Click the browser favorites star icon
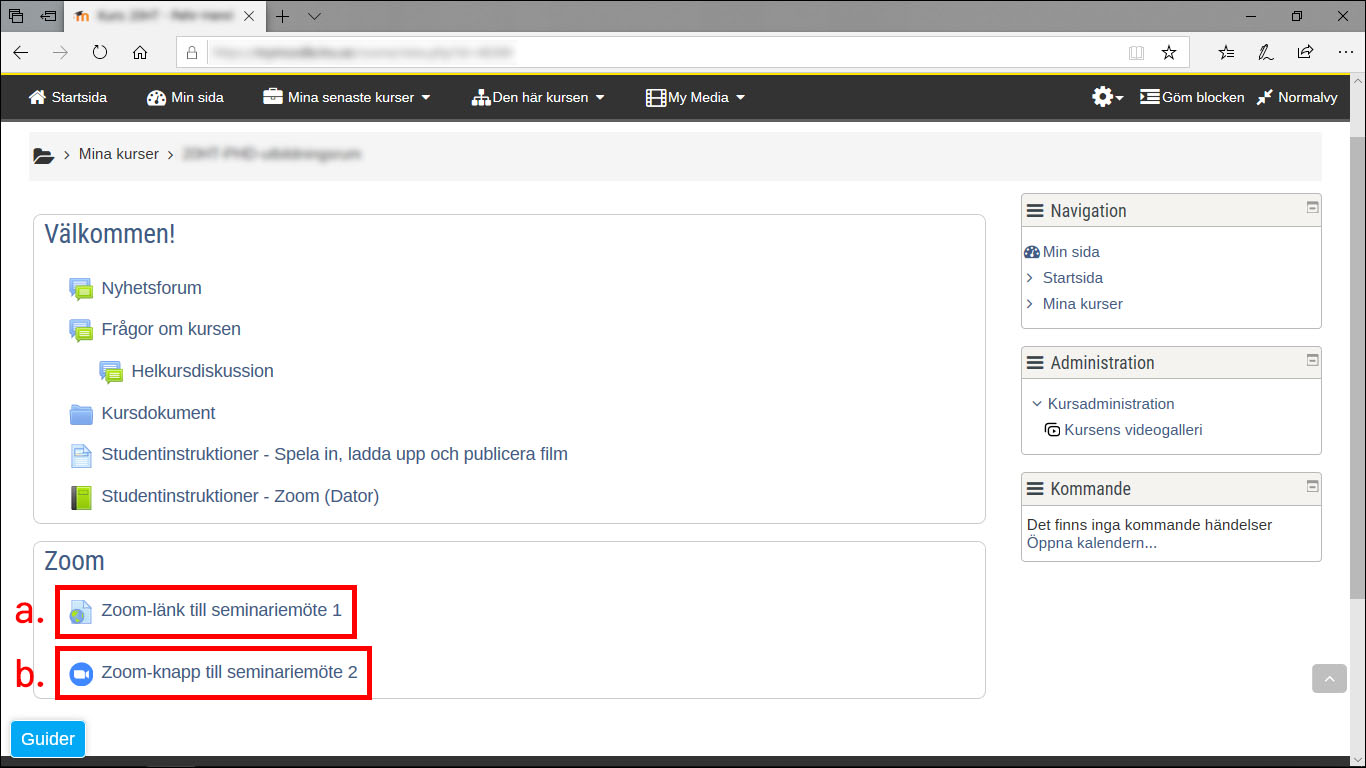 pyautogui.click(x=1168, y=53)
